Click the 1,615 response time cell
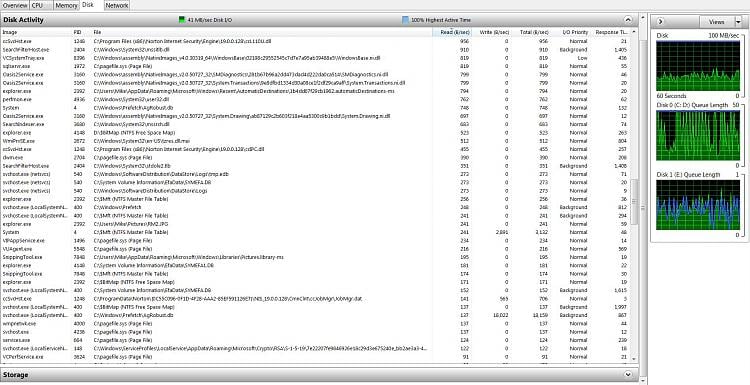 coord(620,290)
